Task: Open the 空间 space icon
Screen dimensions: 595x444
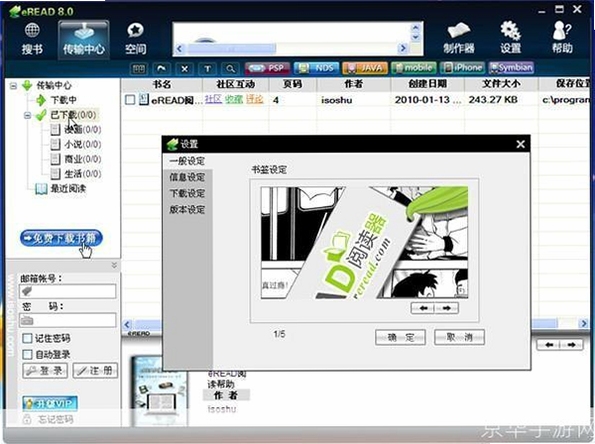Action: pyautogui.click(x=135, y=38)
